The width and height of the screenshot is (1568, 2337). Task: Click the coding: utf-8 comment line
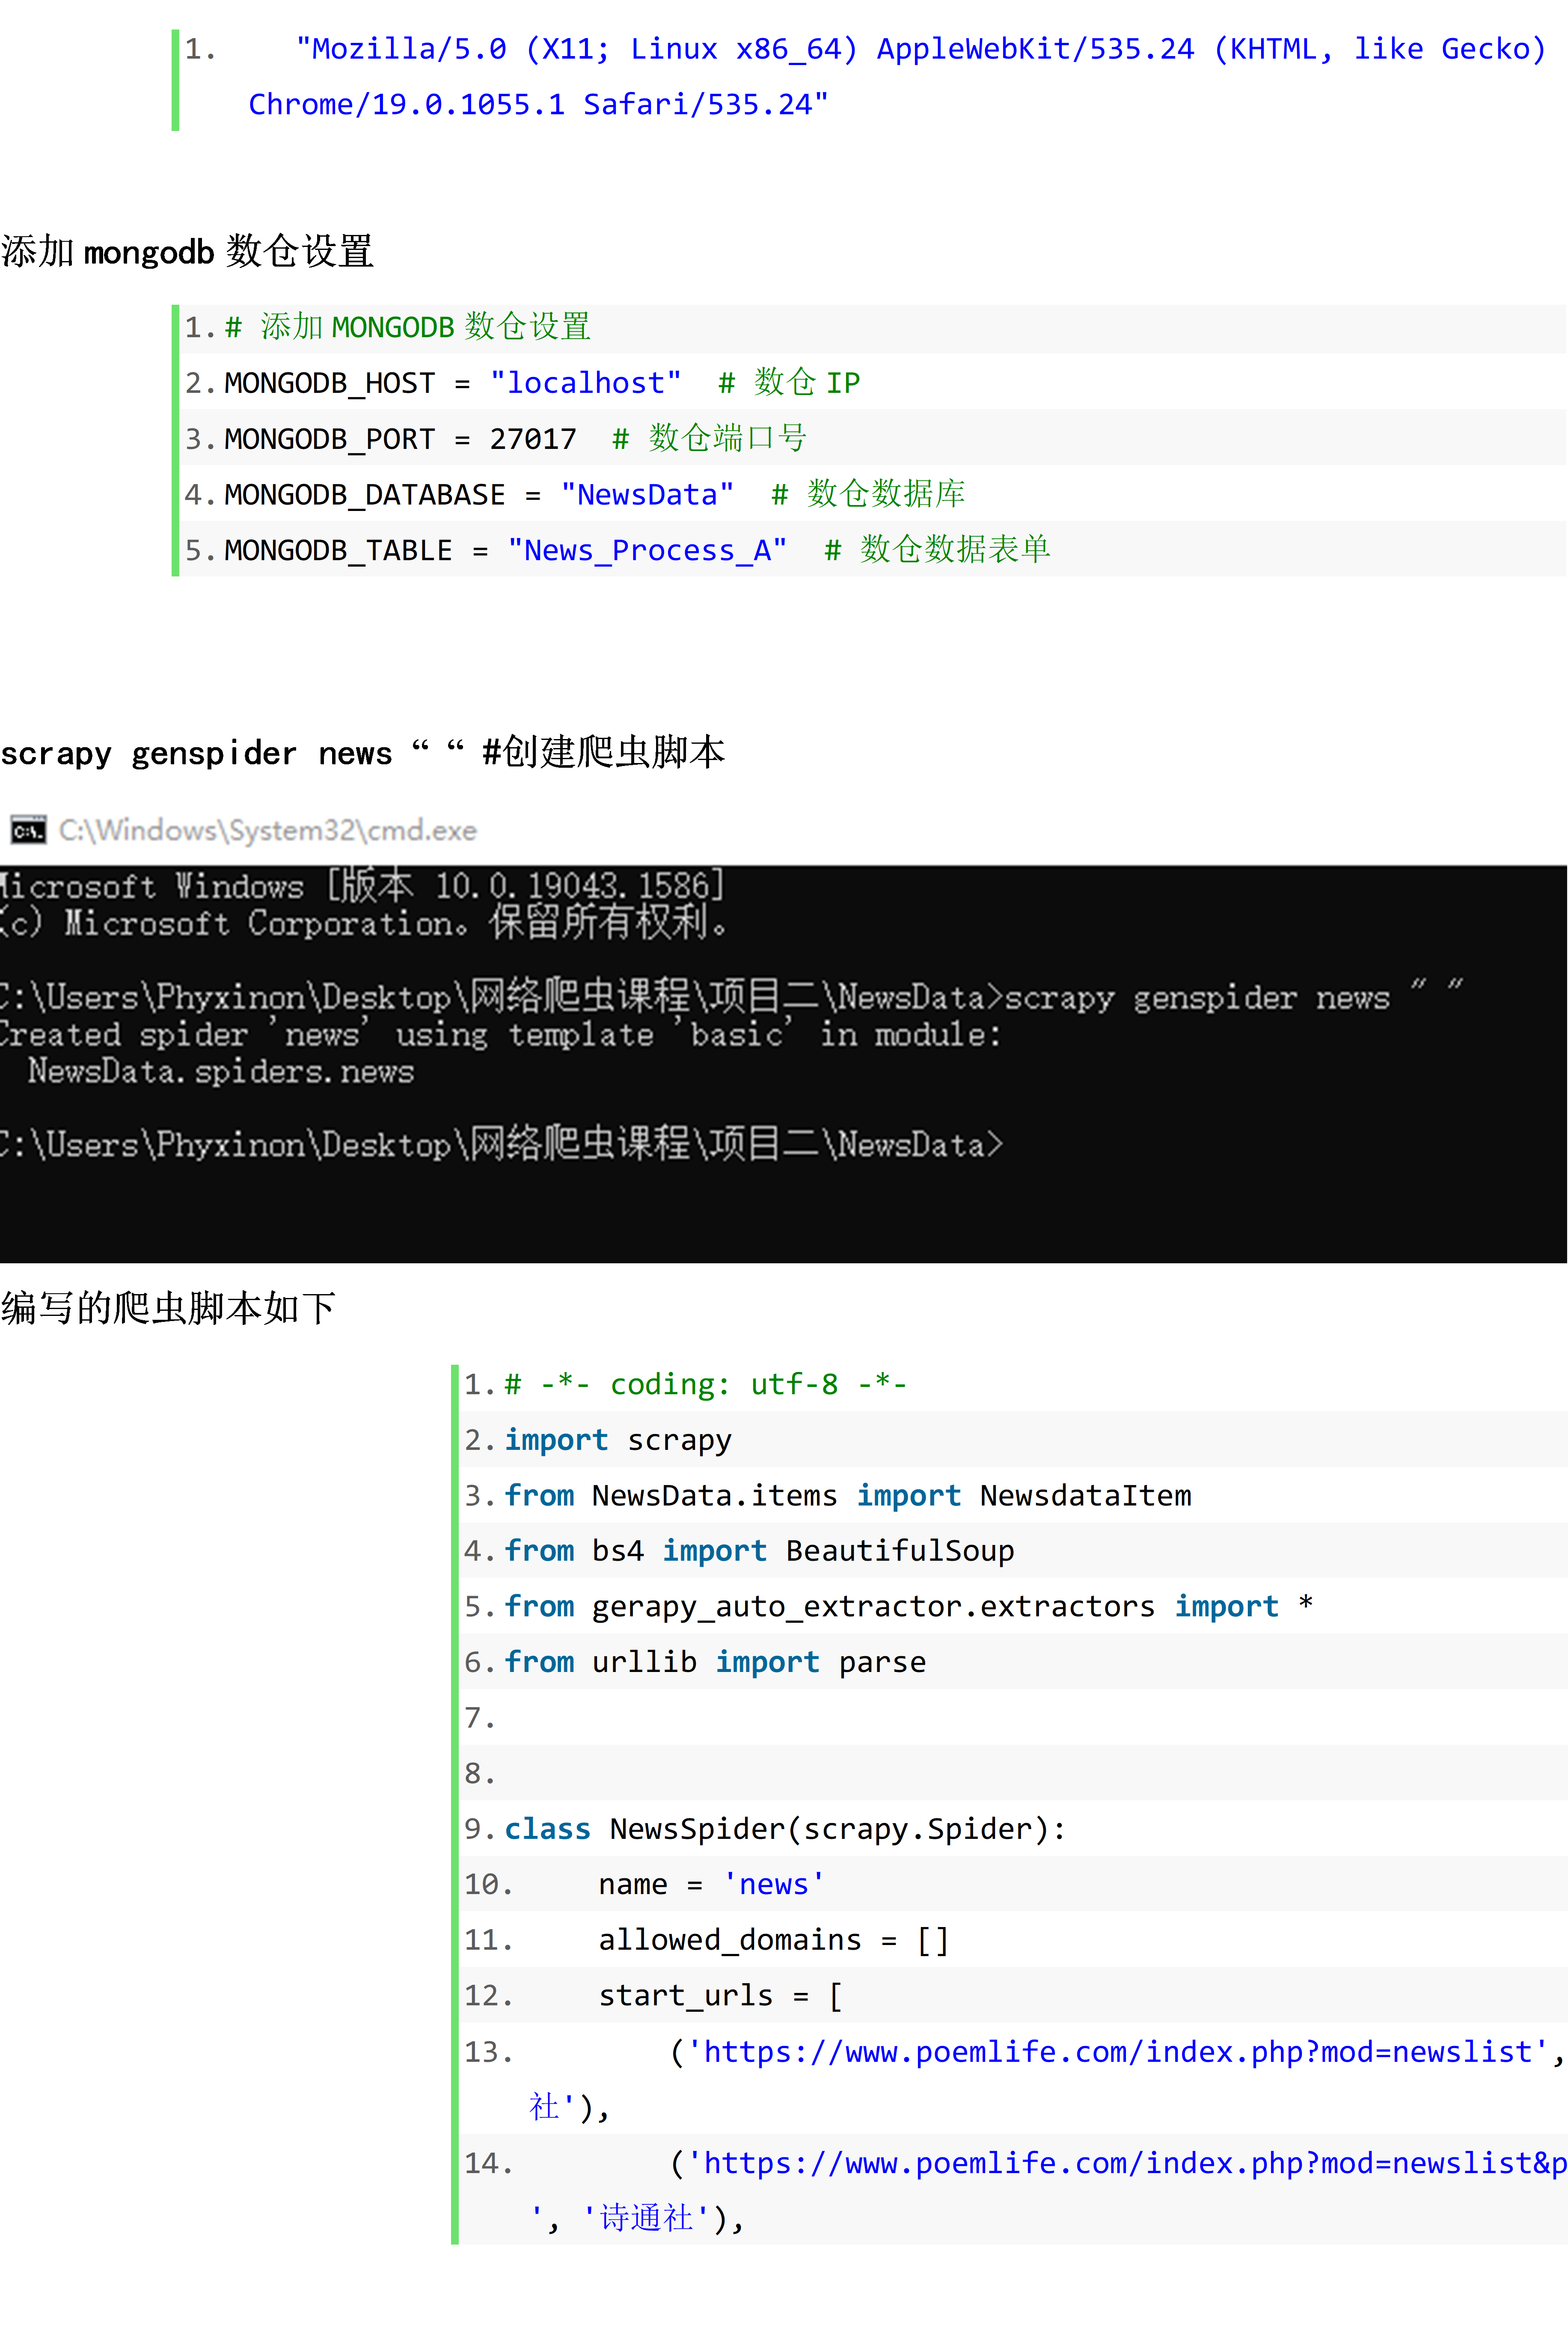pyautogui.click(x=705, y=1385)
